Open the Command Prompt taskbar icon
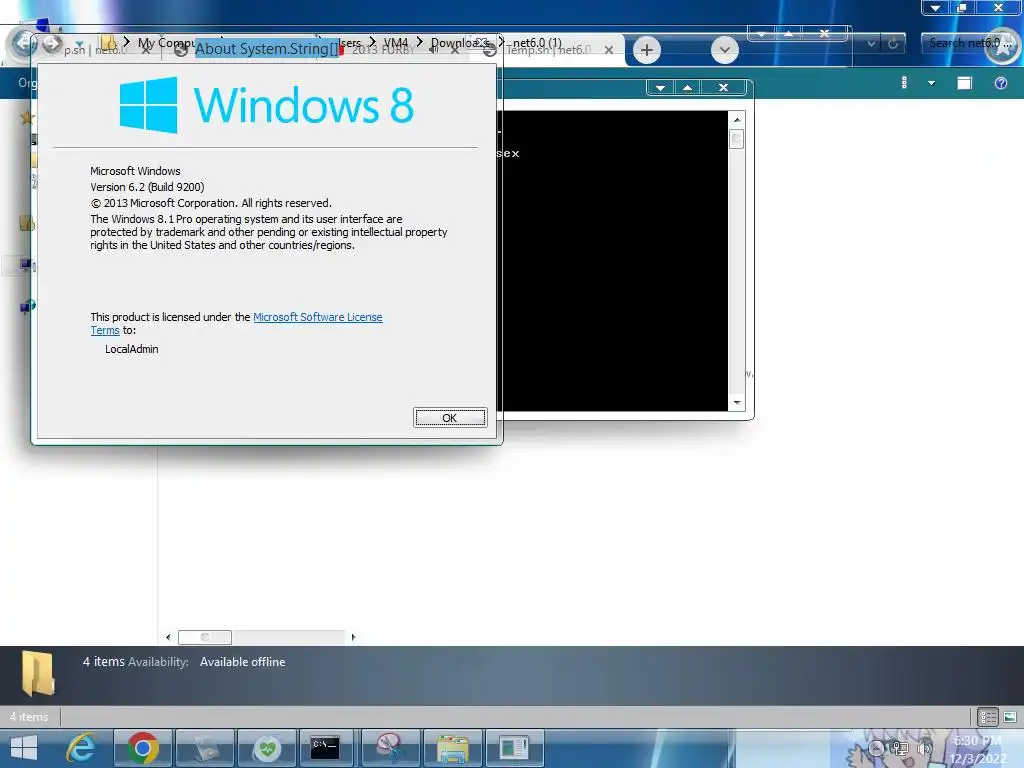The width and height of the screenshot is (1024, 768). tap(325, 748)
